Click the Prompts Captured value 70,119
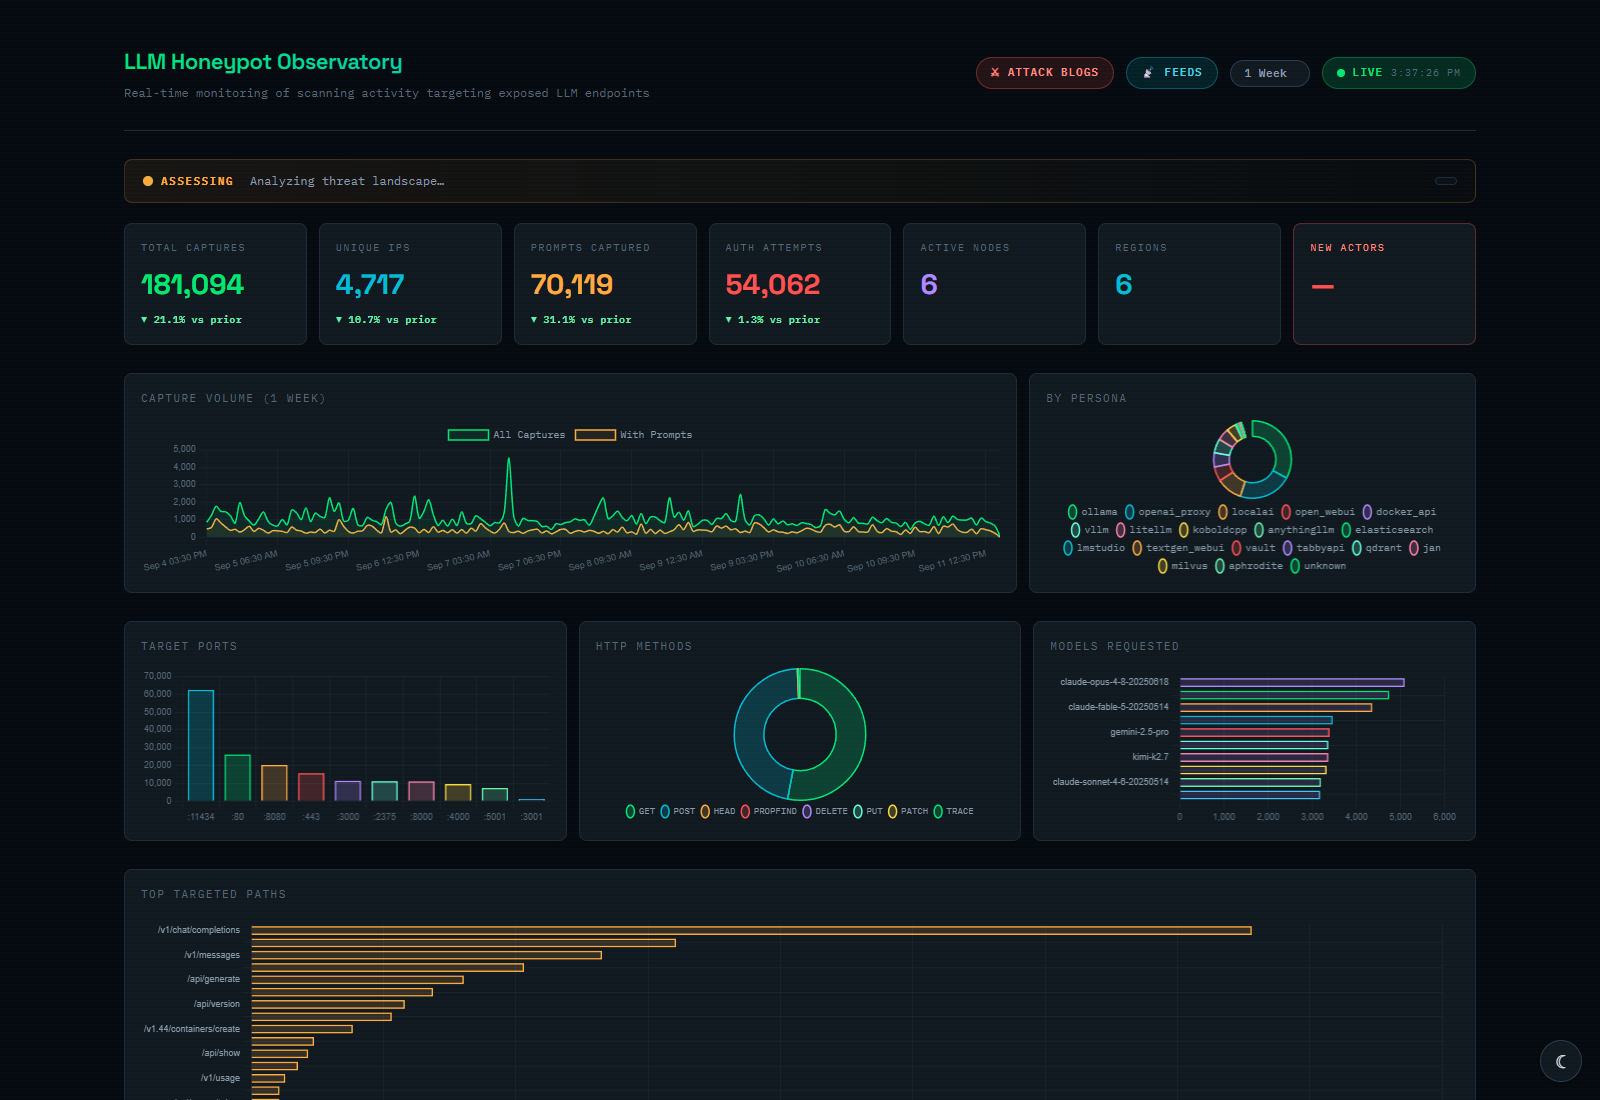 click(572, 285)
